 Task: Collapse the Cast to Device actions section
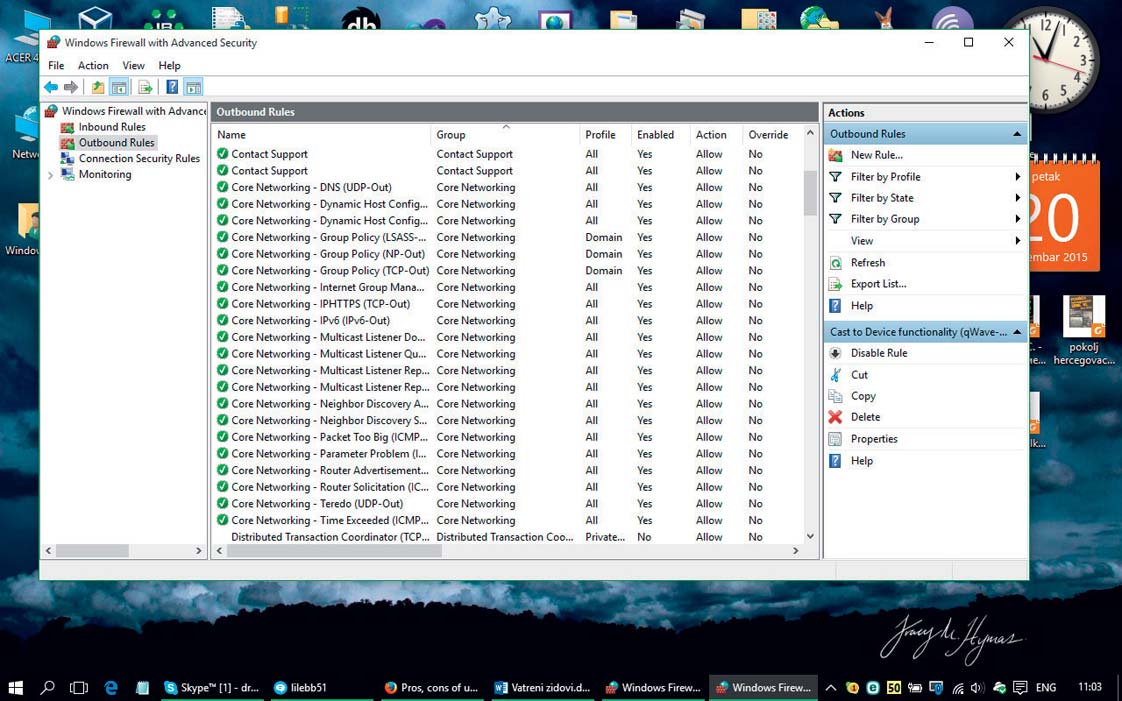pyautogui.click(x=1017, y=333)
